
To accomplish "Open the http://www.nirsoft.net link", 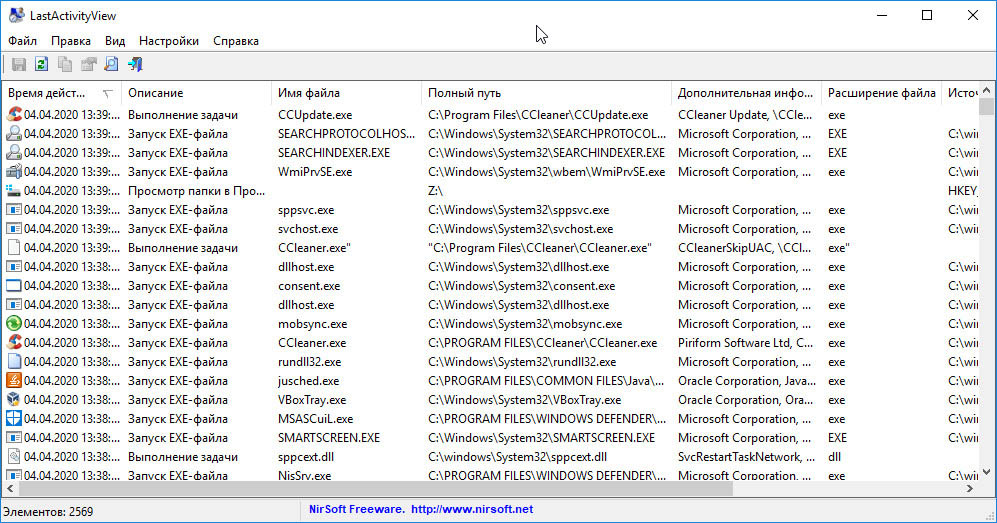I will [x=472, y=509].
